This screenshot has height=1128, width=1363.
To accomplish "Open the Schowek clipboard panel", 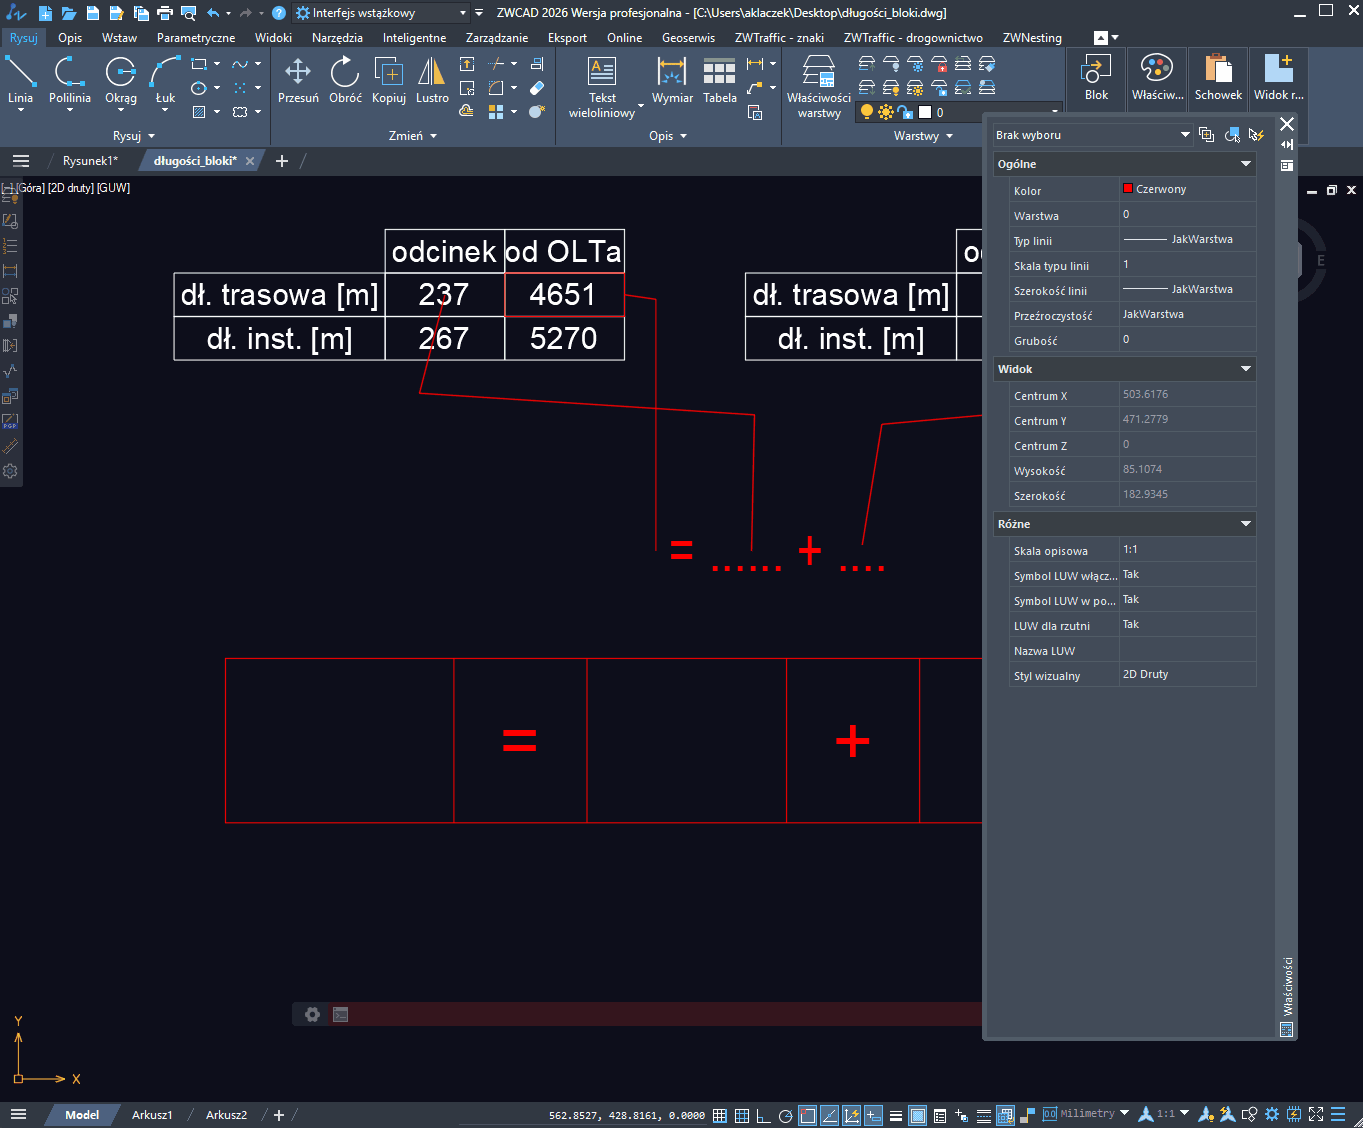I will 1217,77.
